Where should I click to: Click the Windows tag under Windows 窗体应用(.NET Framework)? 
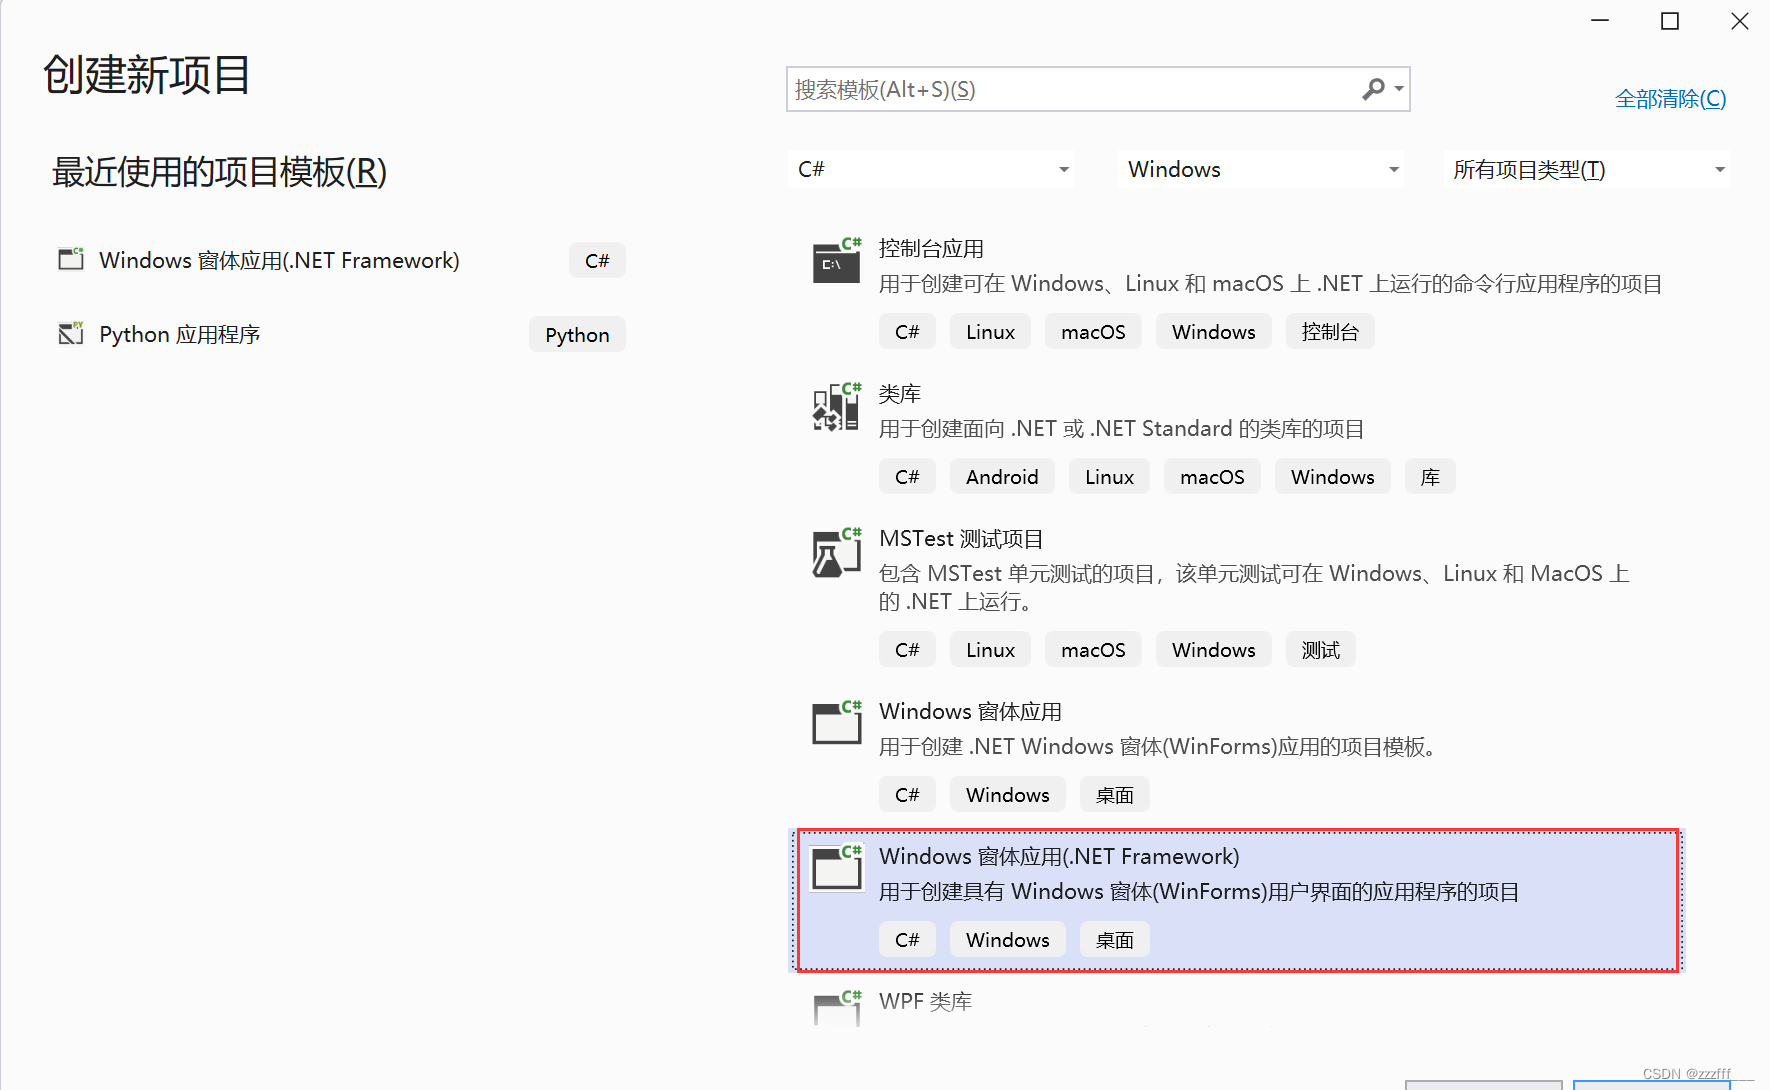pos(1007,939)
